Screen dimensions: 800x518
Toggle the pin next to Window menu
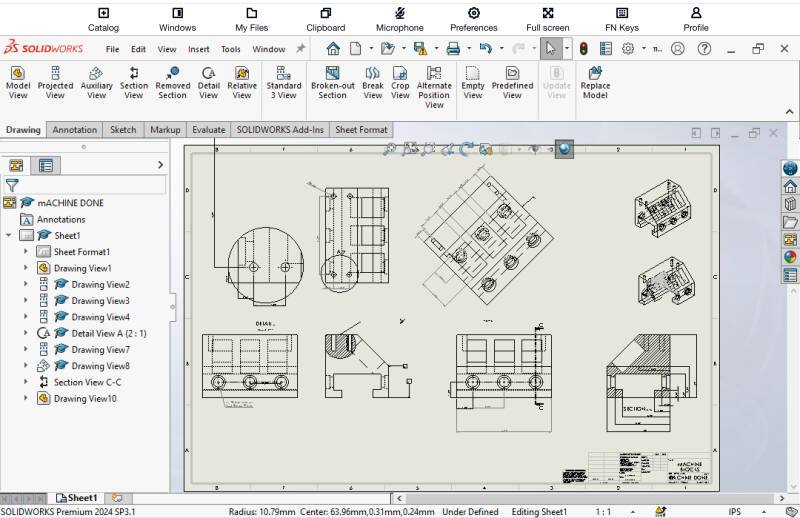point(301,48)
